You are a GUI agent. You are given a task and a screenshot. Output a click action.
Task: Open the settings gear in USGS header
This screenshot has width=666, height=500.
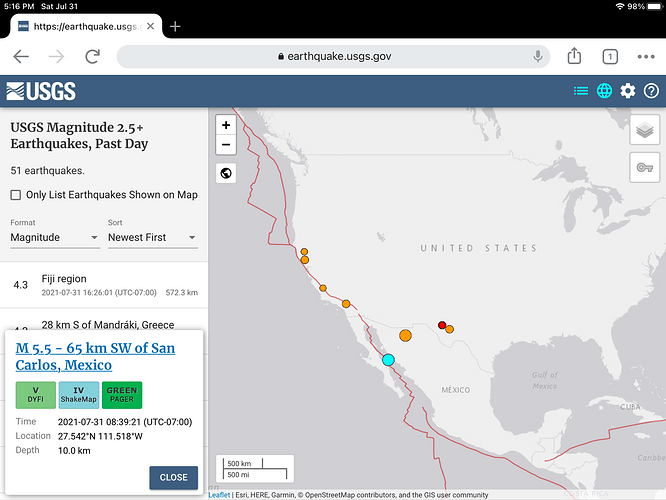628,91
